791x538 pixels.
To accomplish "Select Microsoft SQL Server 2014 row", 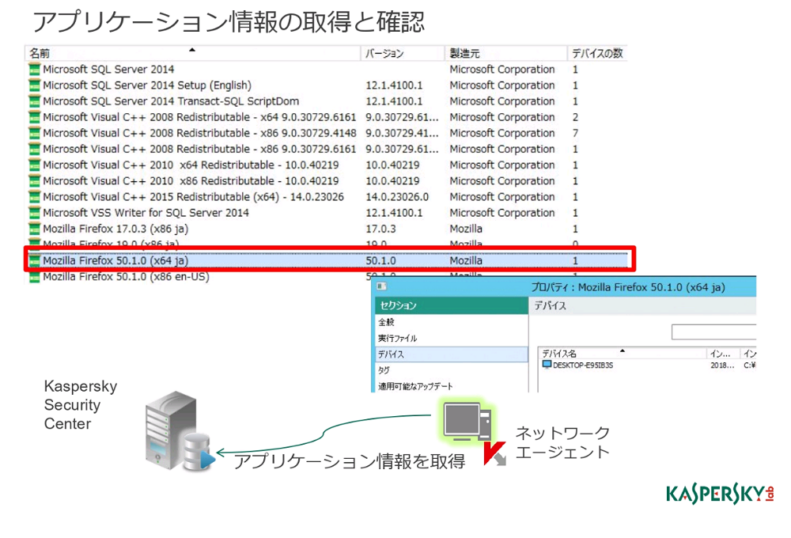I will [x=326, y=69].
